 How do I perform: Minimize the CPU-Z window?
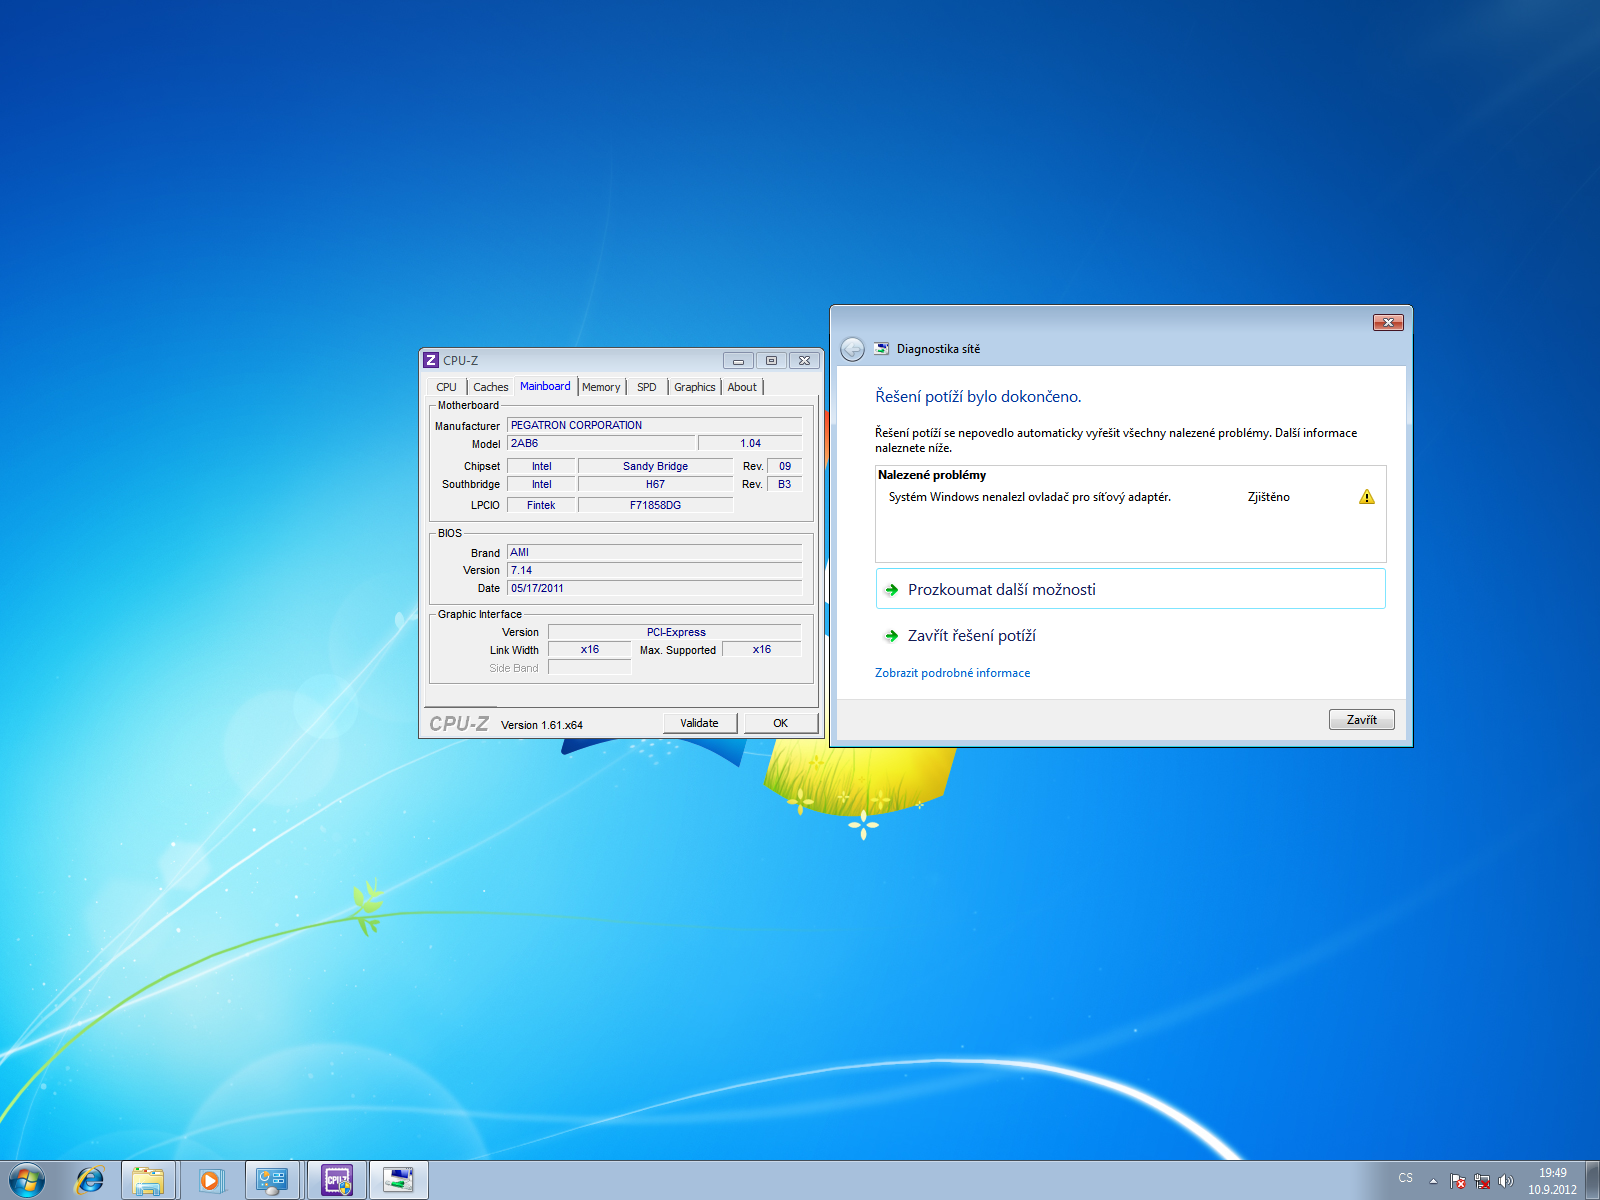click(738, 361)
